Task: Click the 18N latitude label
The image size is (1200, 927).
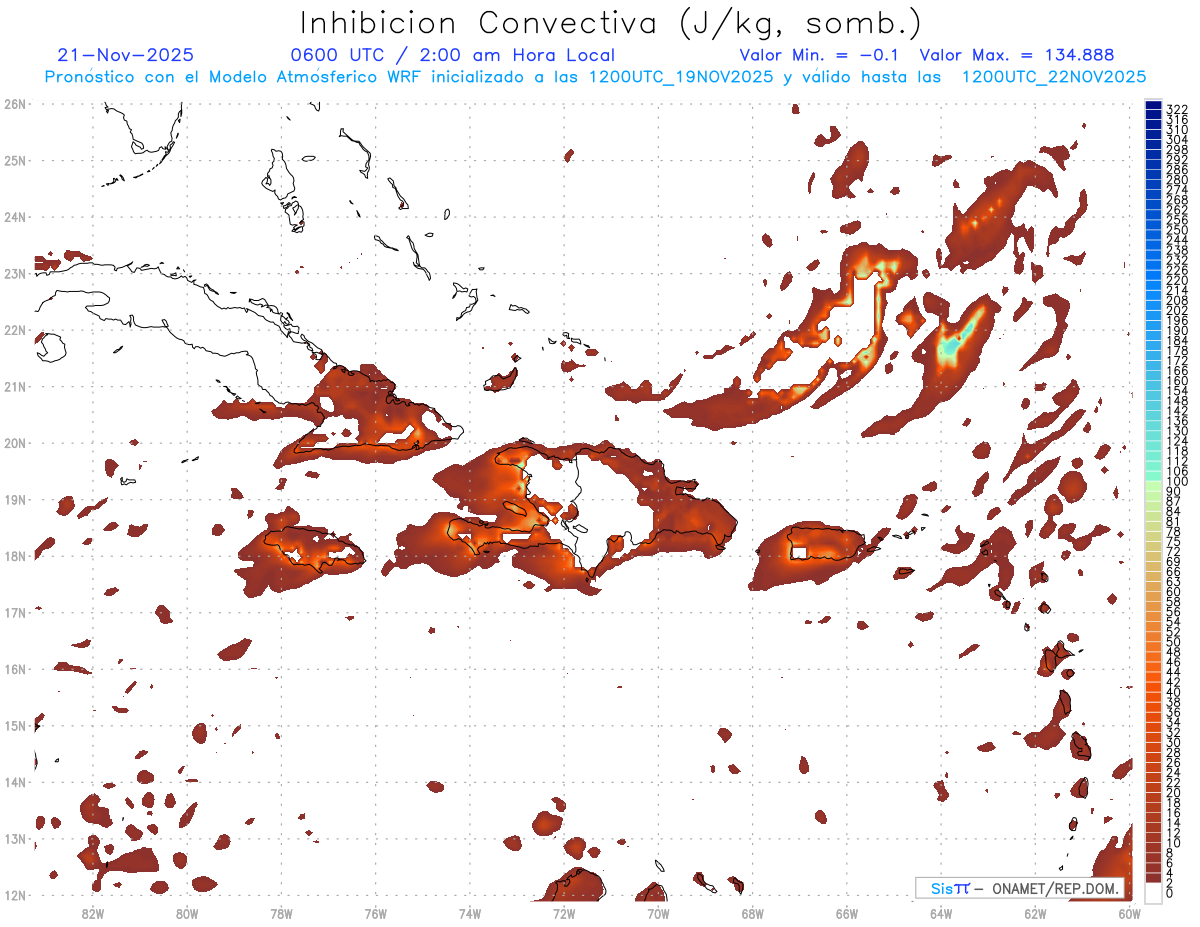Action: tap(15, 556)
